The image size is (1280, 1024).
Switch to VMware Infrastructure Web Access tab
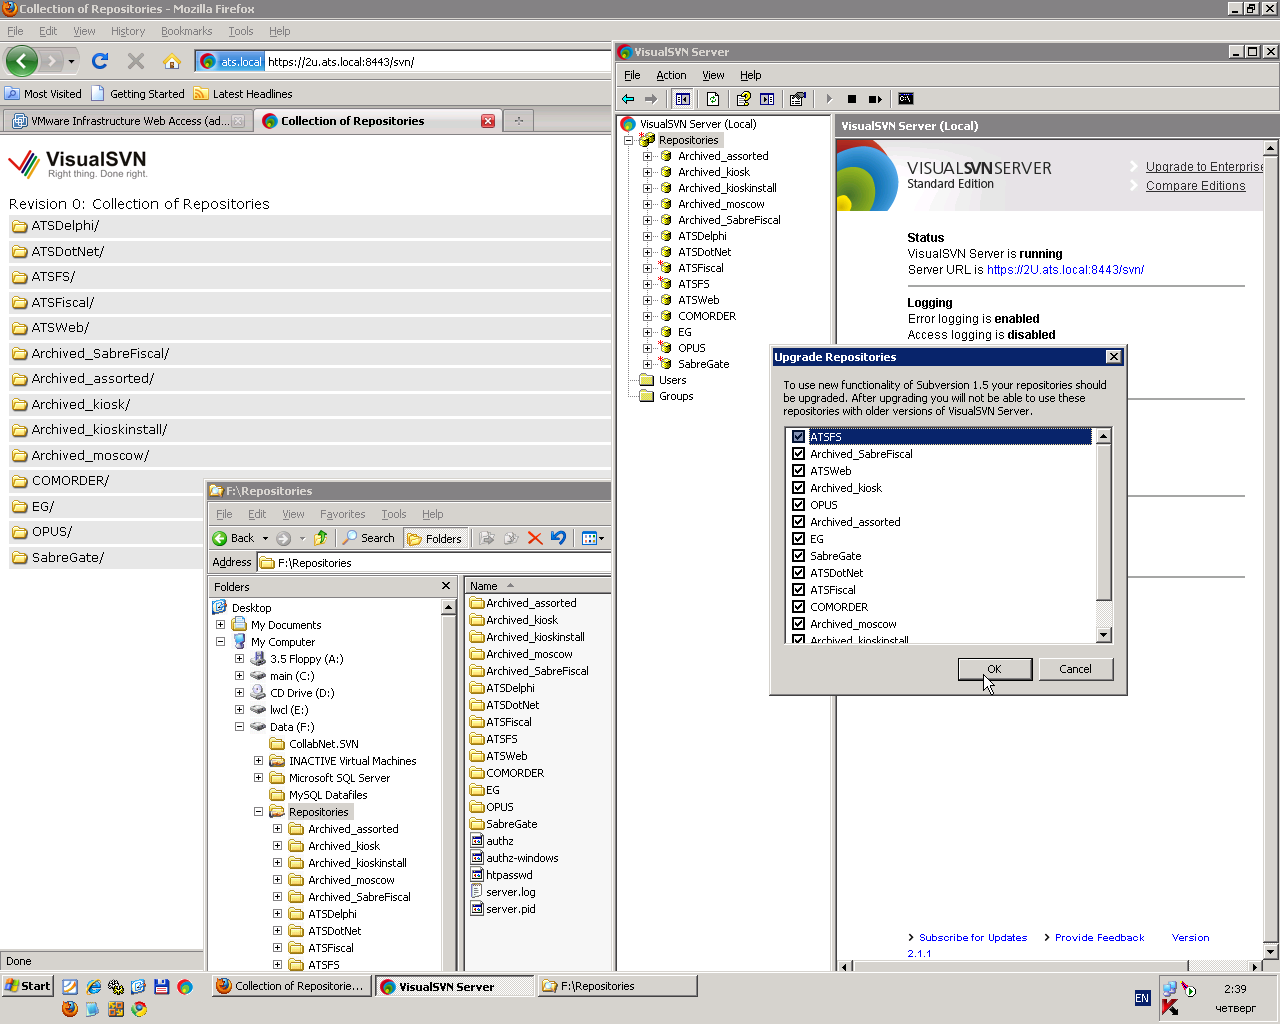pyautogui.click(x=128, y=121)
